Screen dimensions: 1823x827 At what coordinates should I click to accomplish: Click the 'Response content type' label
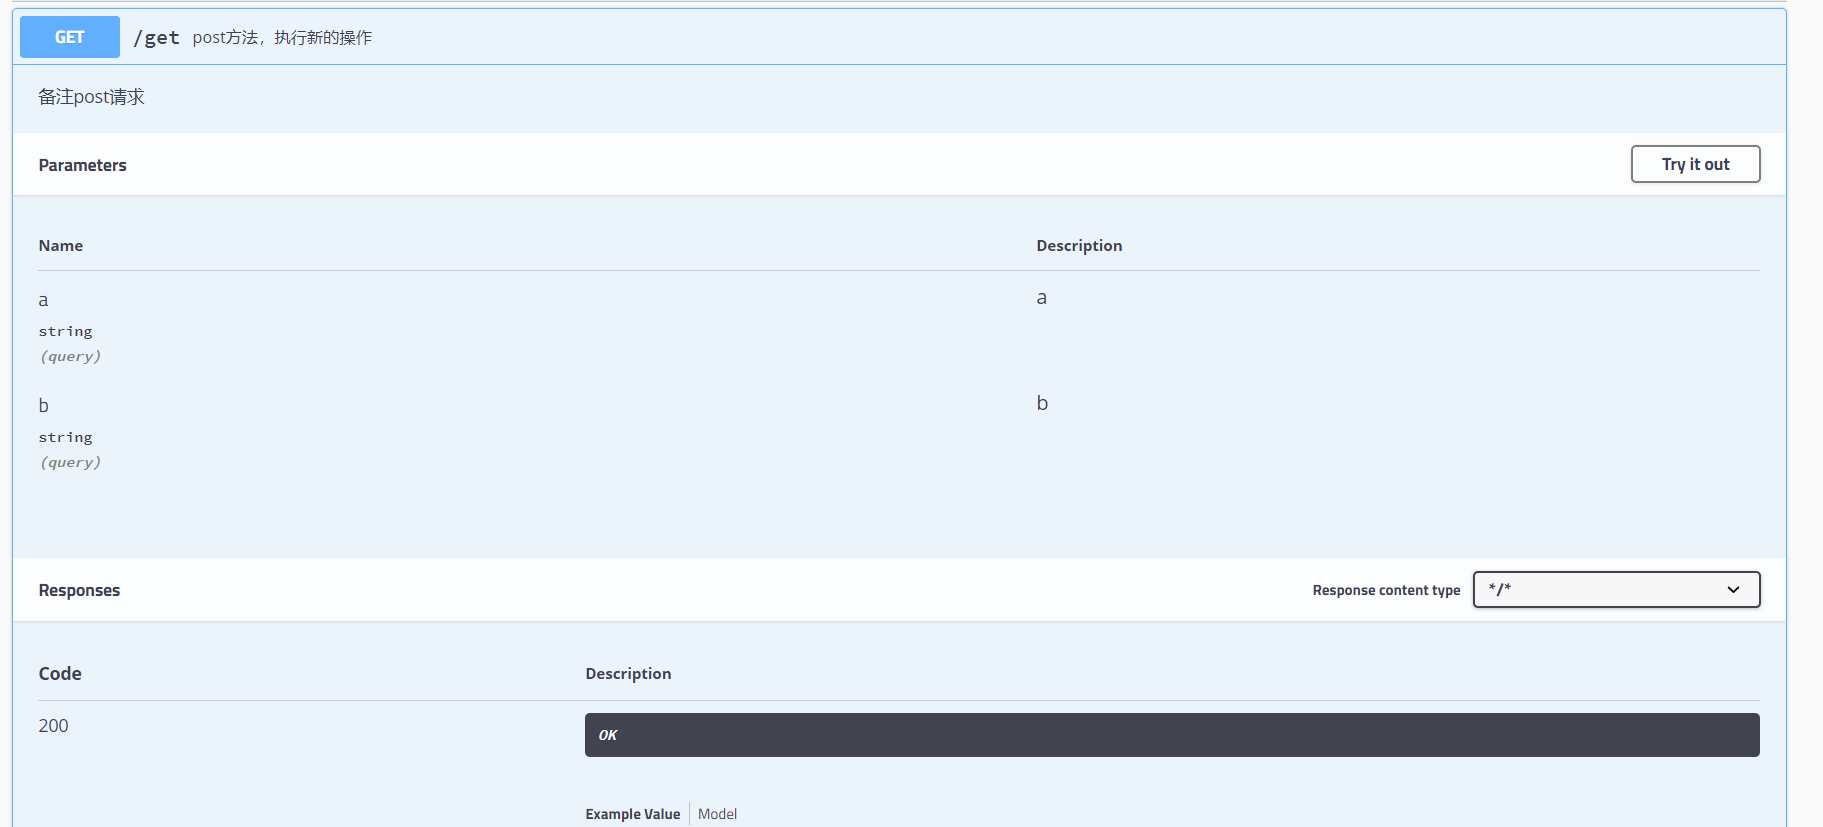click(x=1386, y=590)
